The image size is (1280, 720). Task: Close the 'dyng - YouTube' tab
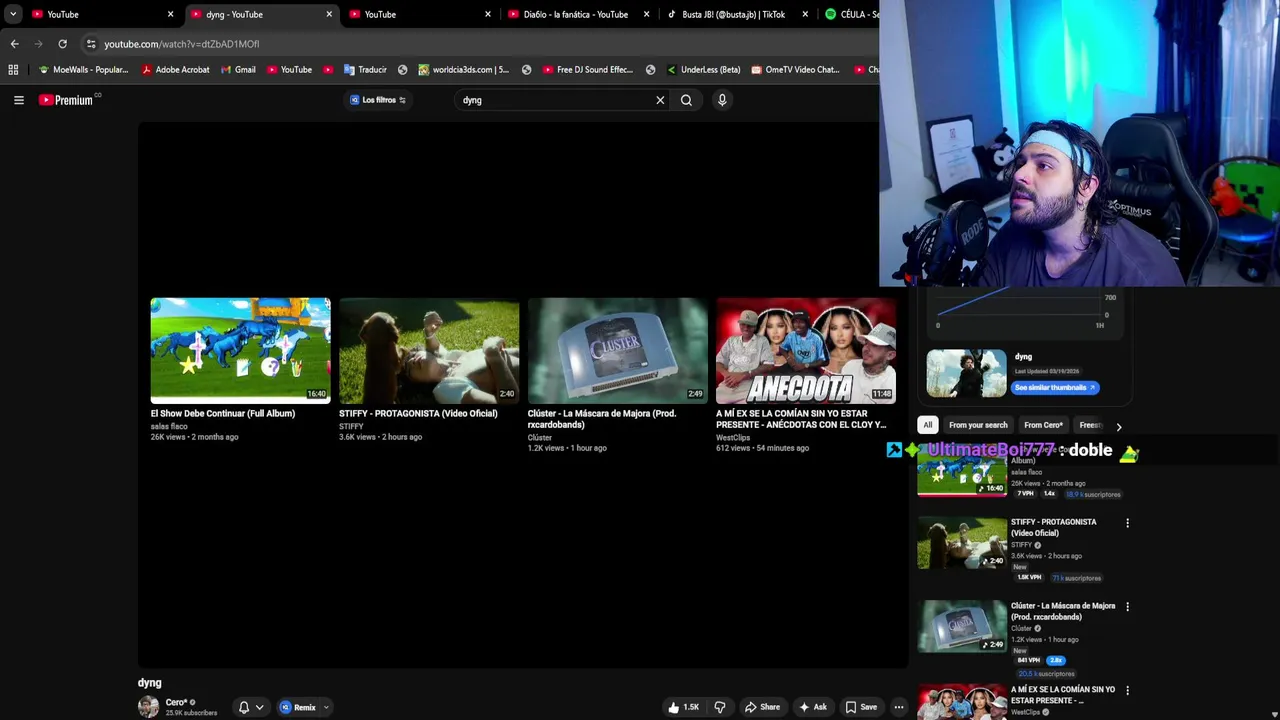pyautogui.click(x=329, y=14)
